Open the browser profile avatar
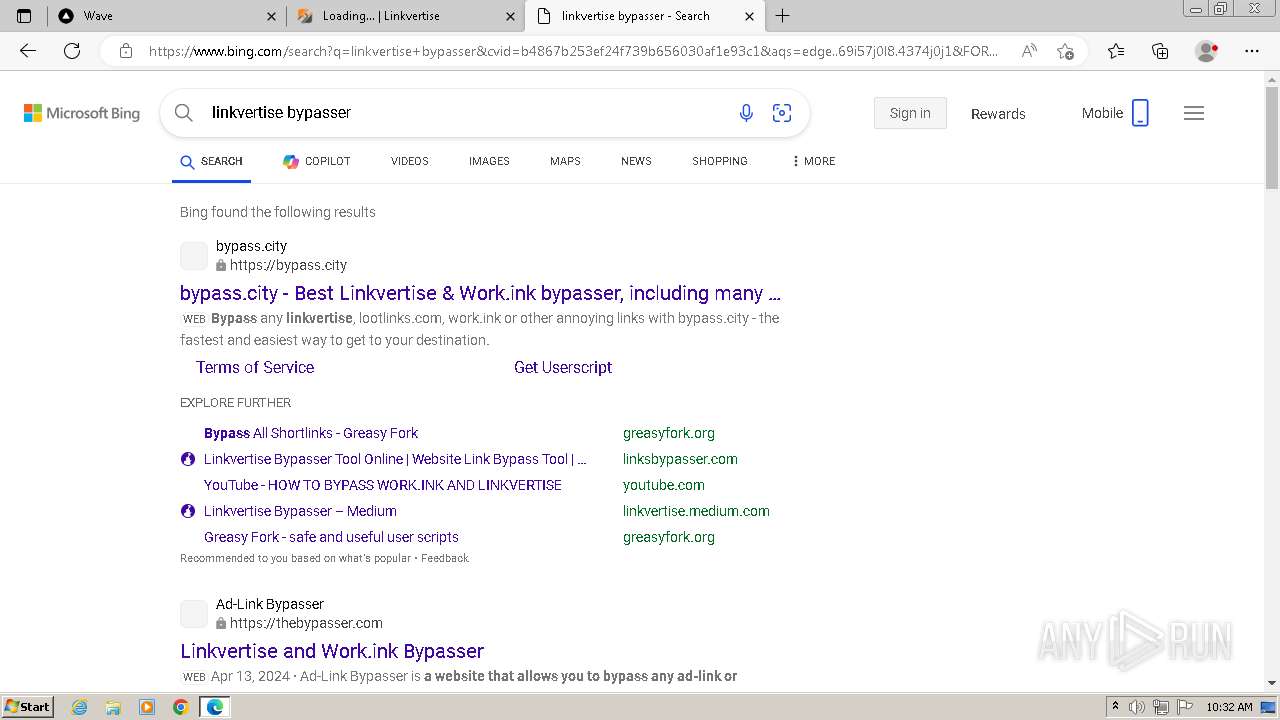The width and height of the screenshot is (1280, 720). coord(1207,51)
